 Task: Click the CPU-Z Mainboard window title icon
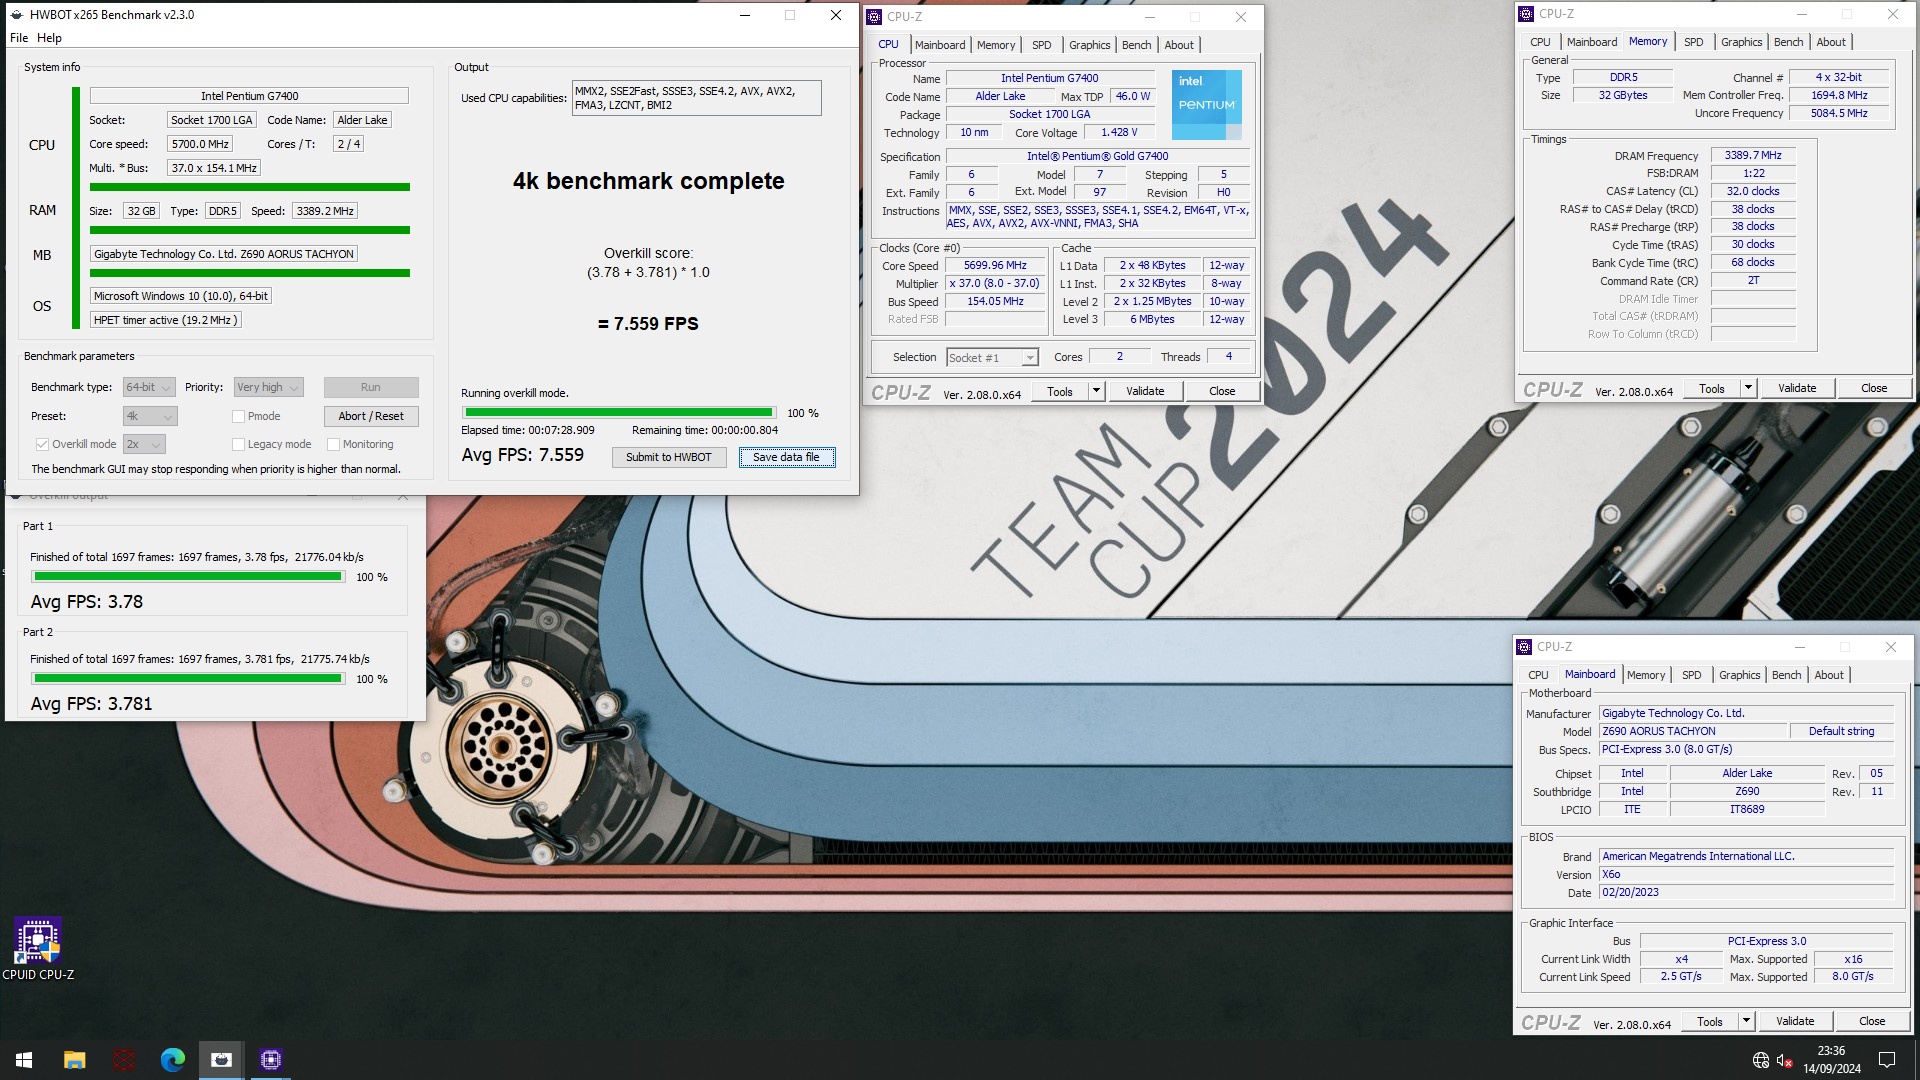point(1524,647)
